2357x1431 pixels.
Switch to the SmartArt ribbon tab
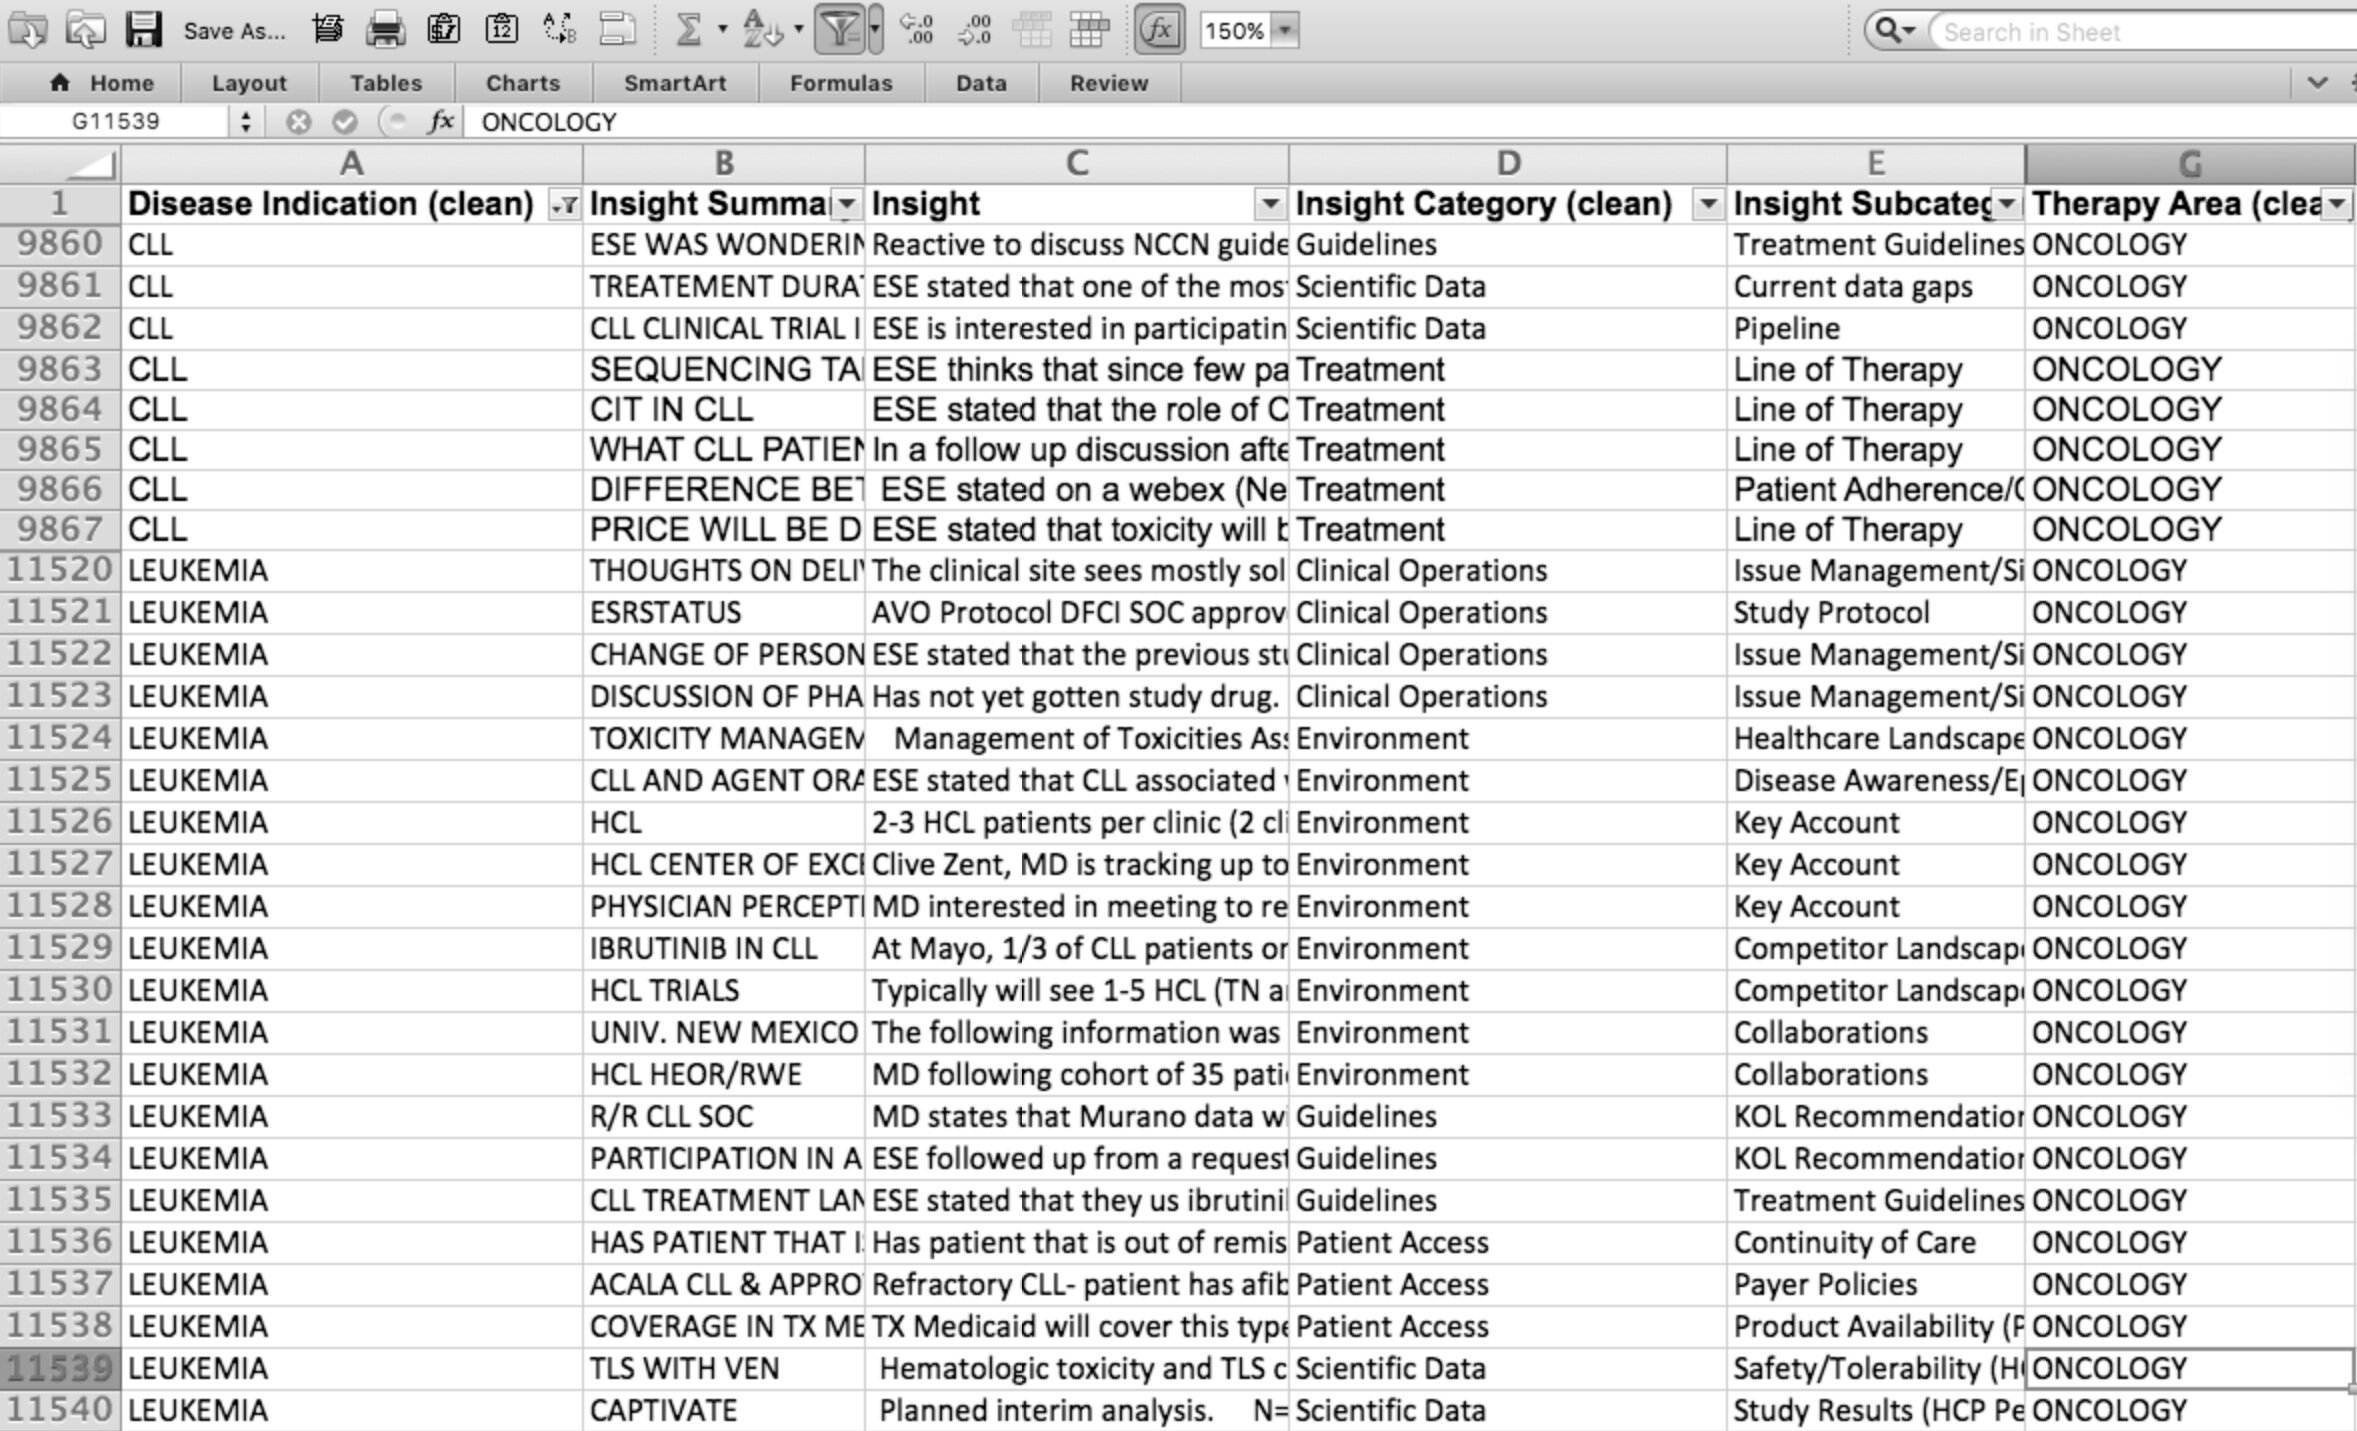675,83
